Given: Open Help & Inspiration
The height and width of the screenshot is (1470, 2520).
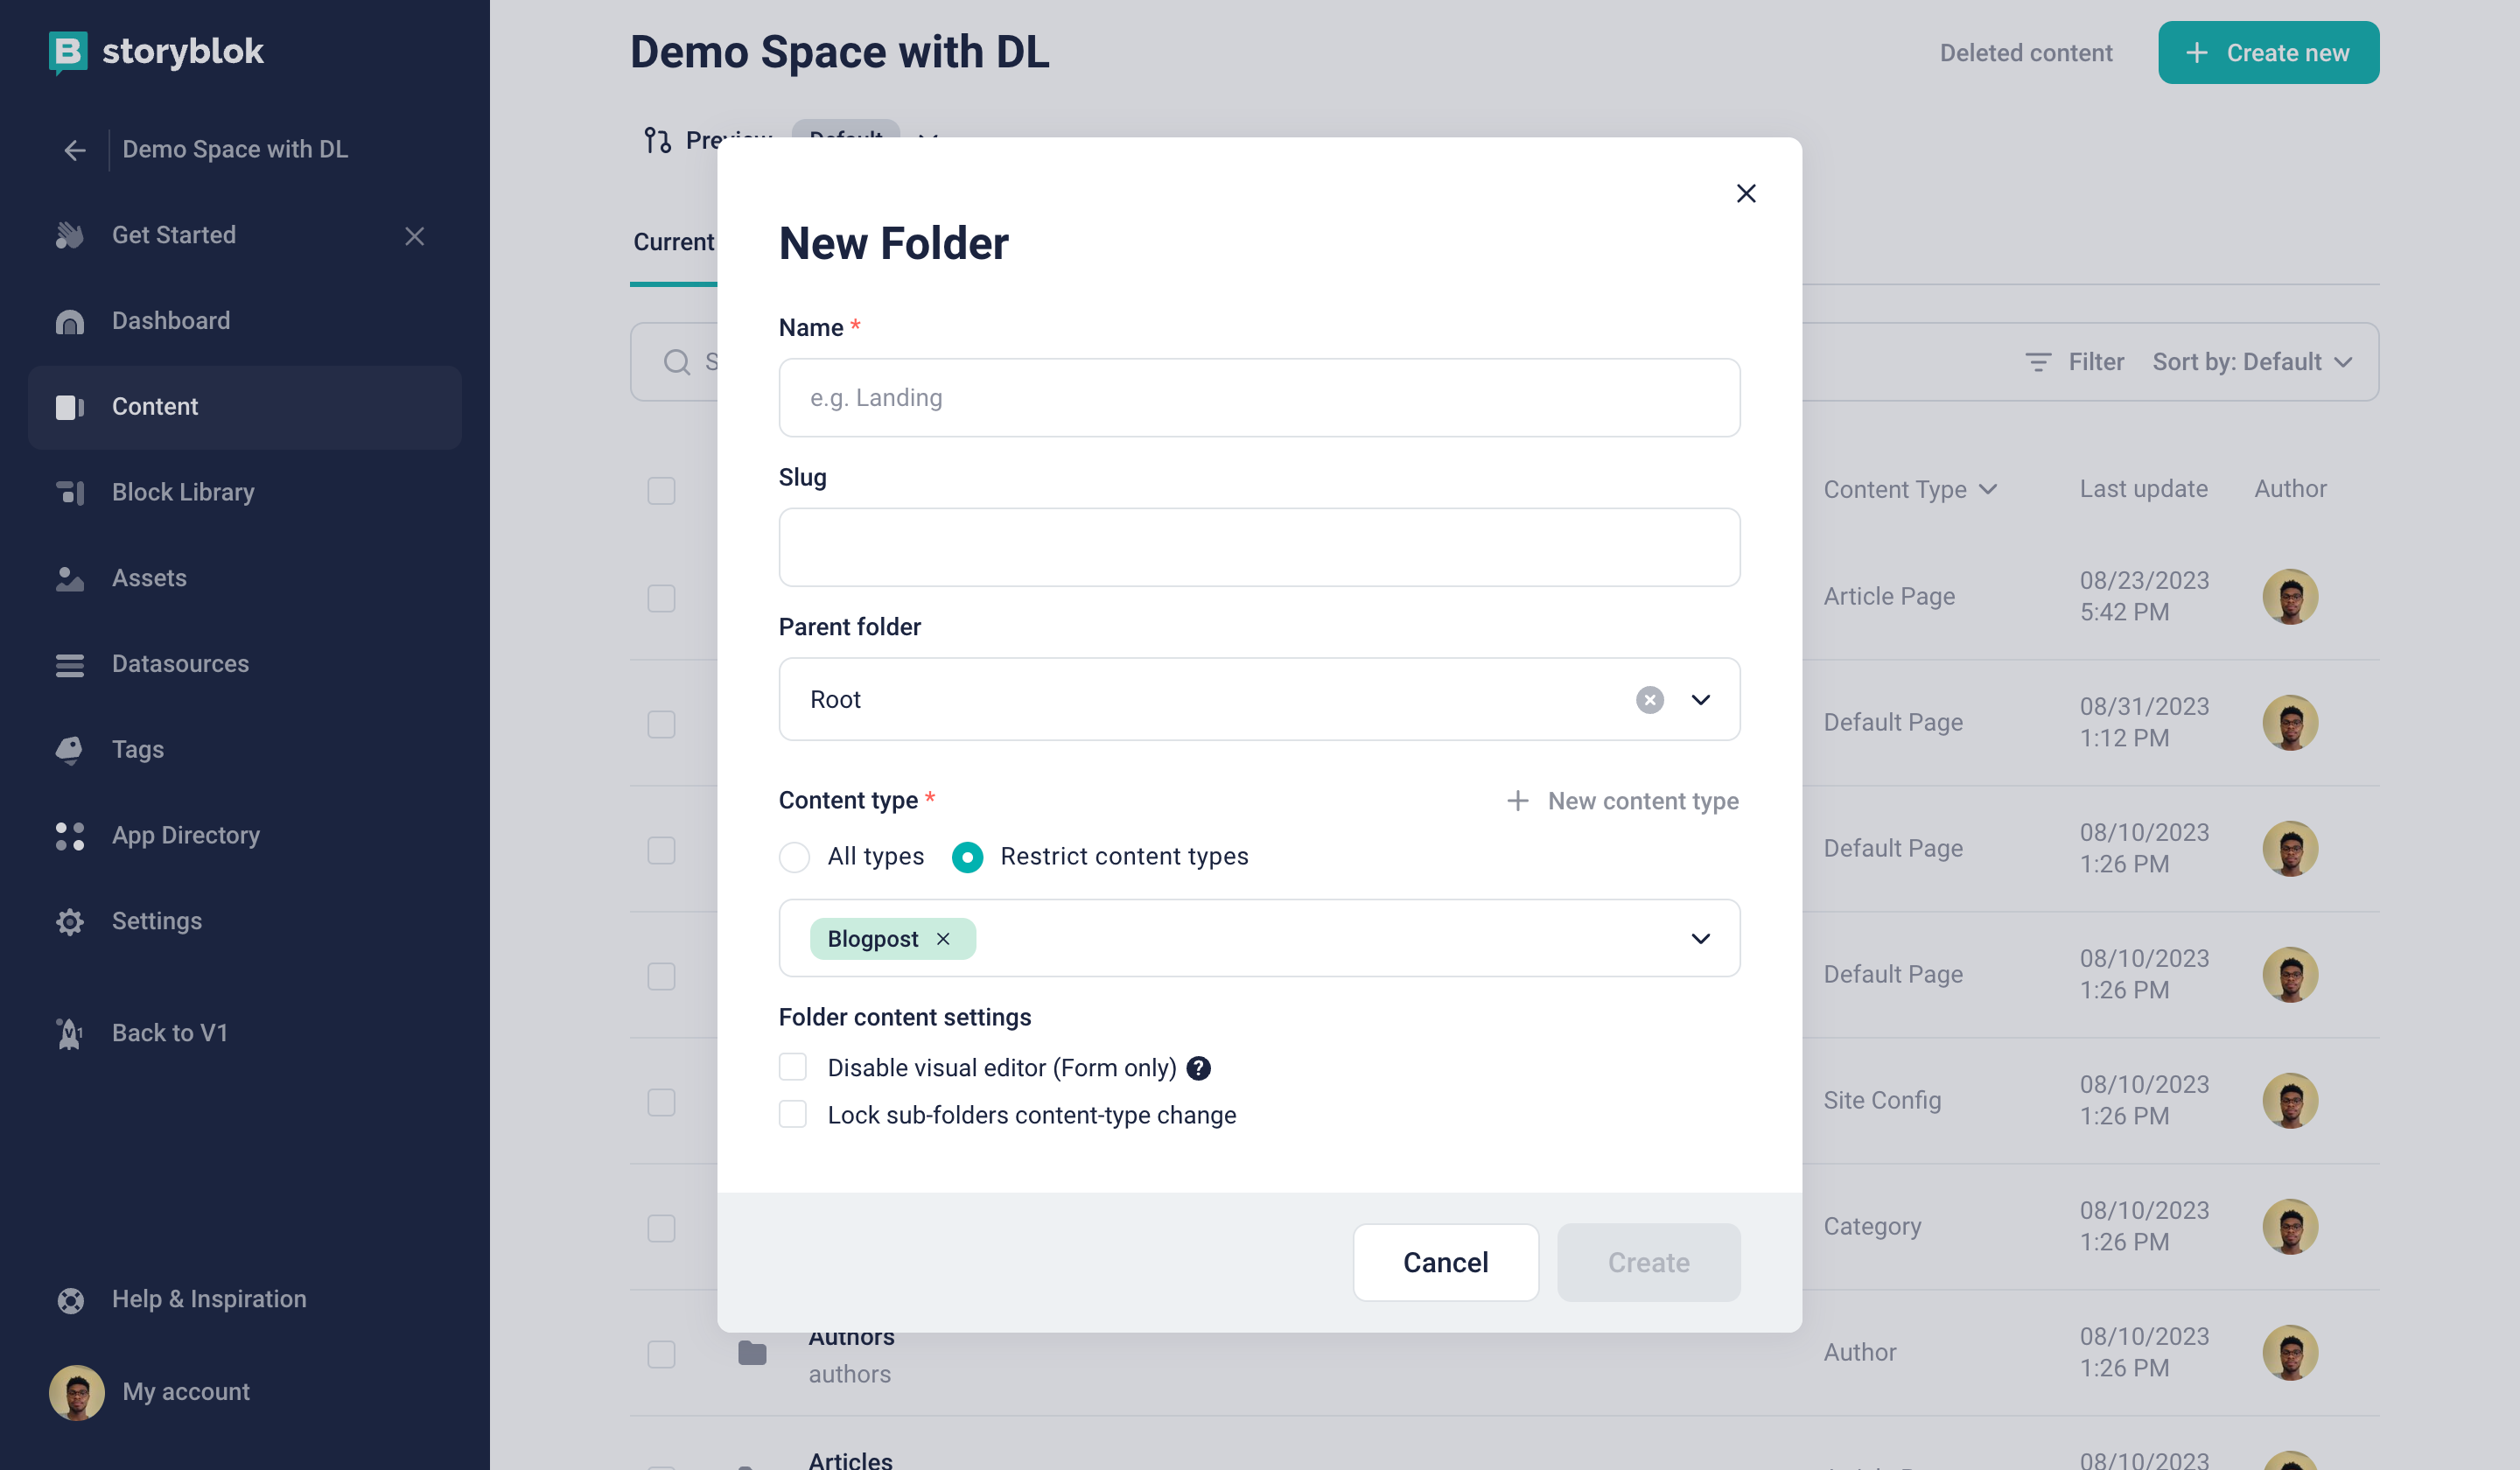Looking at the screenshot, I should coord(208,1298).
